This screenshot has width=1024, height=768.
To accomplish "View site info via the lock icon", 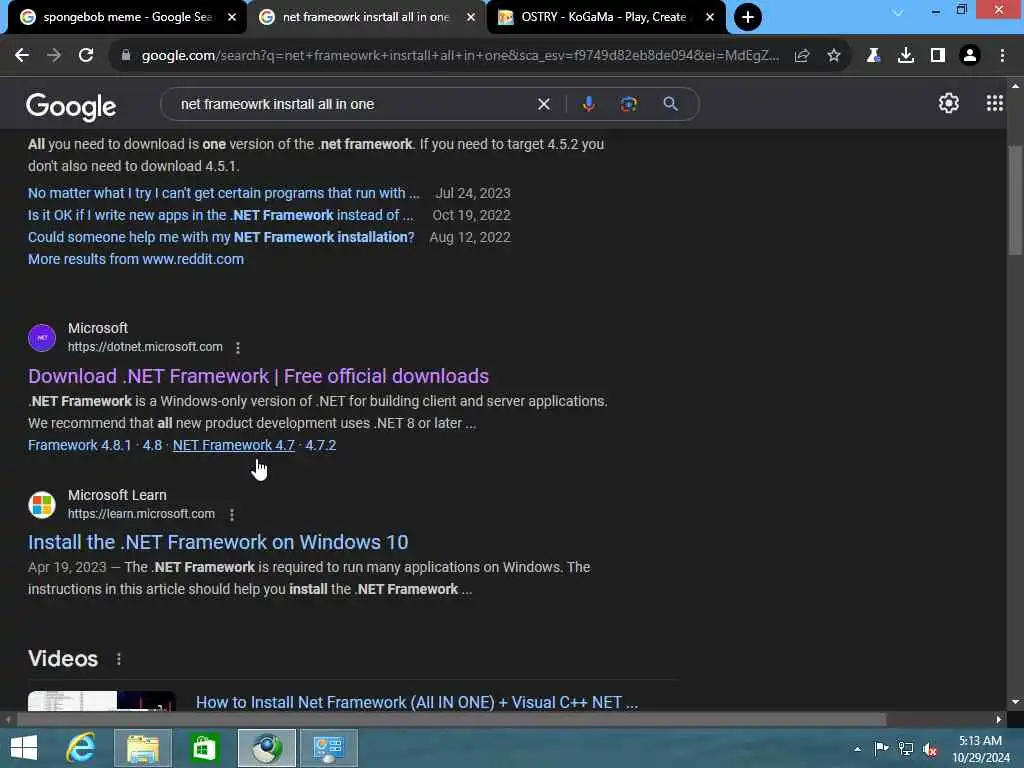I will (x=126, y=56).
